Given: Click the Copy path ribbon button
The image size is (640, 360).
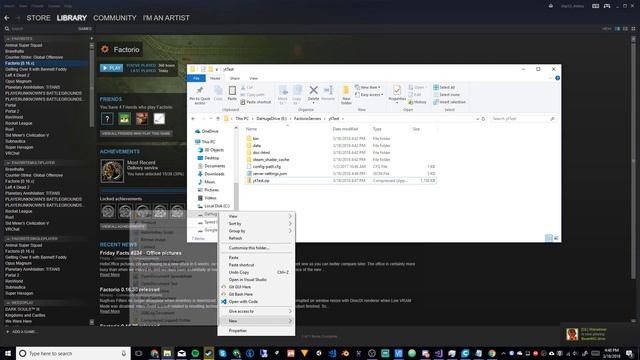Looking at the screenshot, I should pos(252,95).
